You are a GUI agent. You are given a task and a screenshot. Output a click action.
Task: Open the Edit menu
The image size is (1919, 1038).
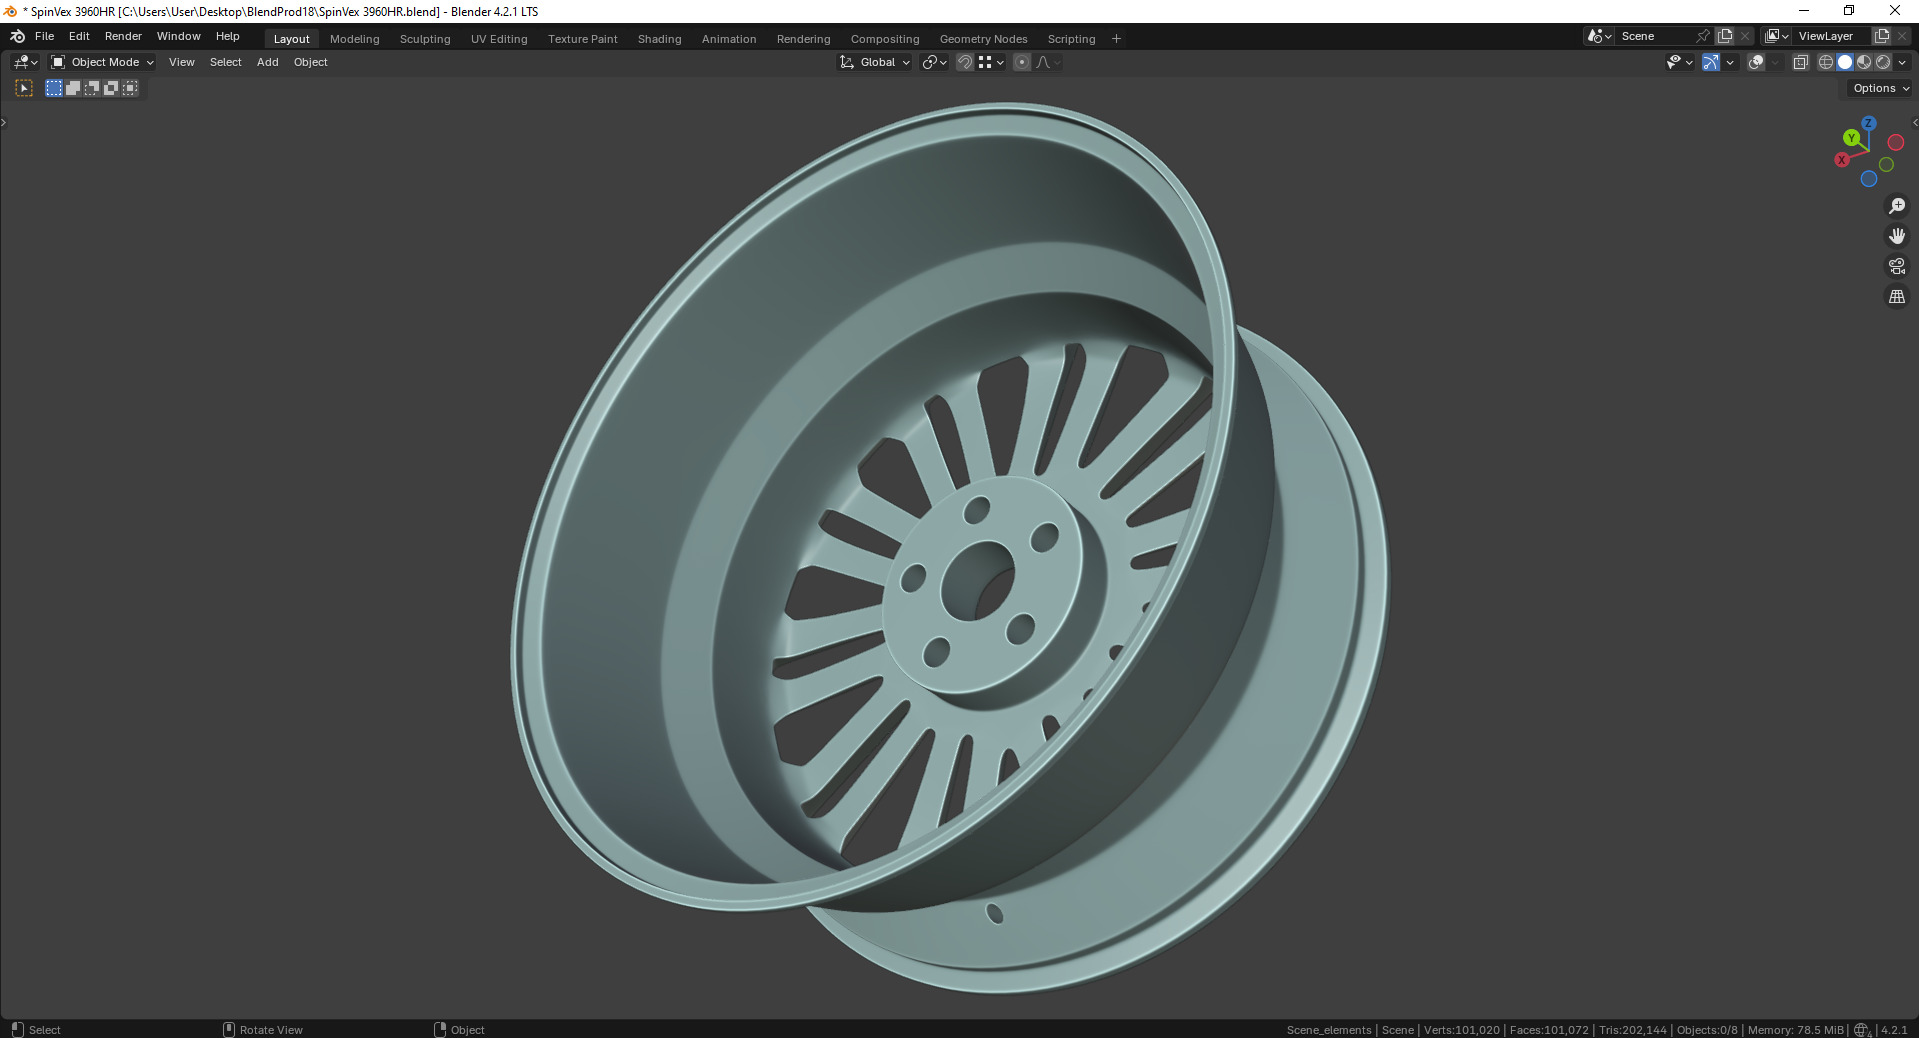click(x=79, y=36)
